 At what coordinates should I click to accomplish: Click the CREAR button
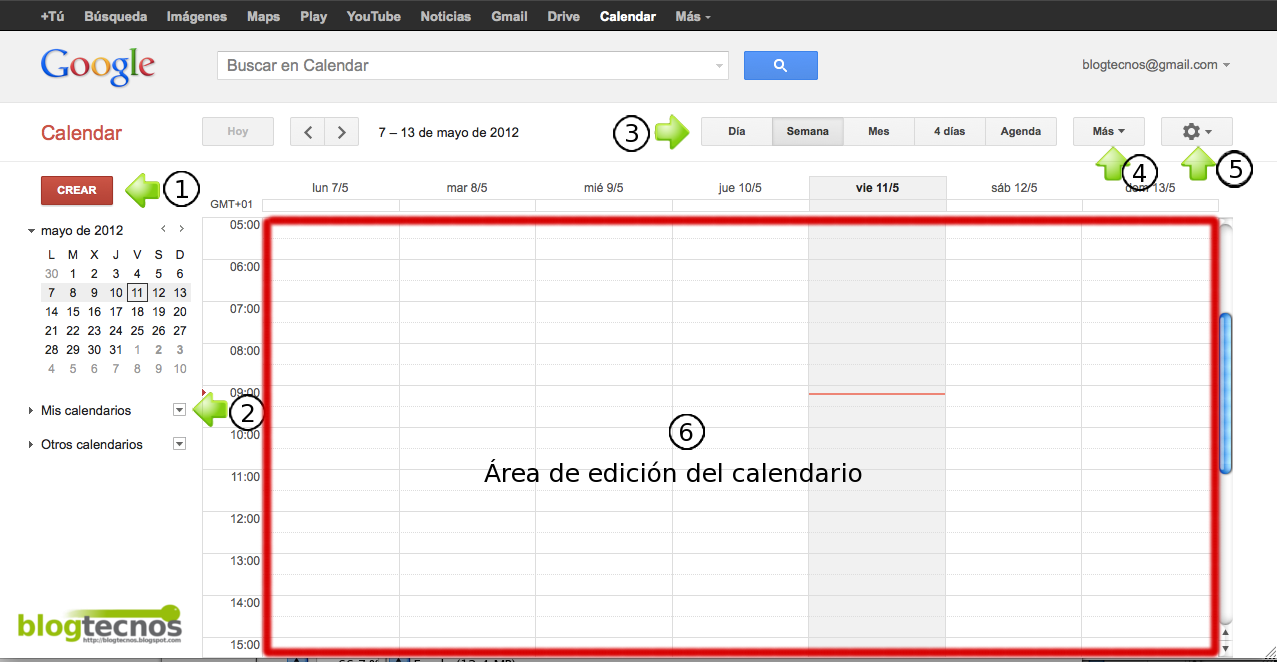[x=77, y=190]
